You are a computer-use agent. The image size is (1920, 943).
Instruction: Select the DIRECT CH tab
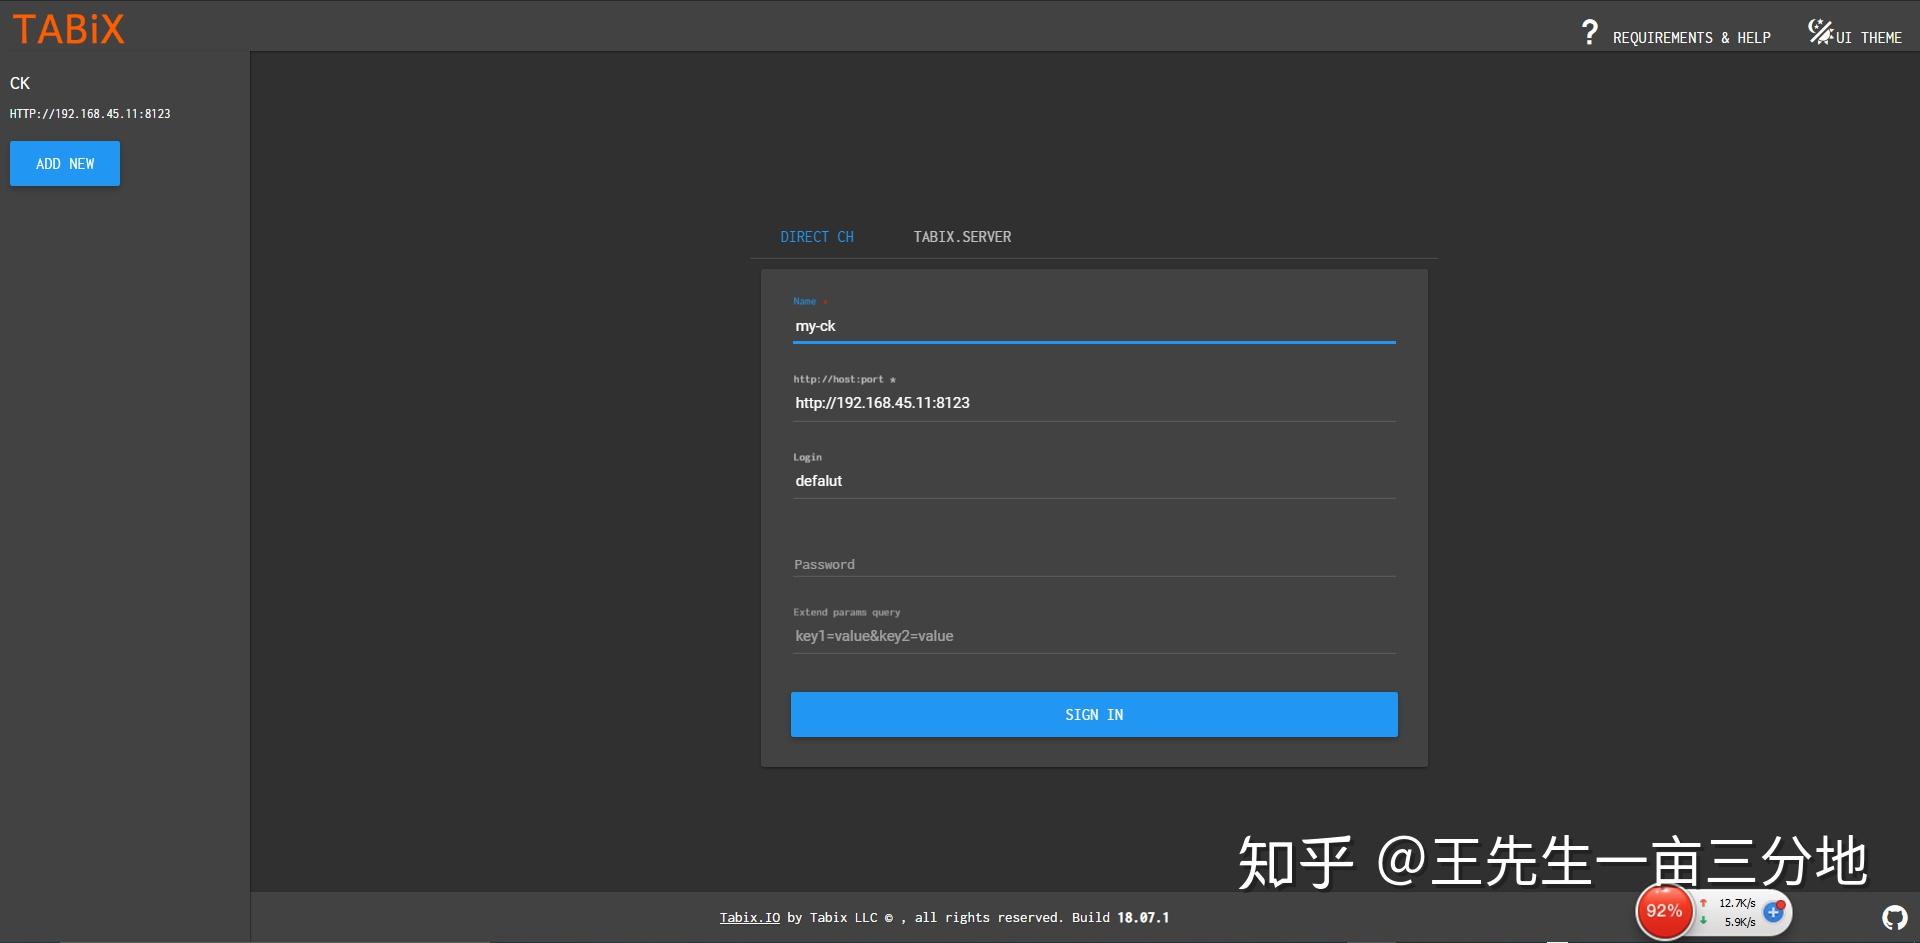[x=817, y=237]
